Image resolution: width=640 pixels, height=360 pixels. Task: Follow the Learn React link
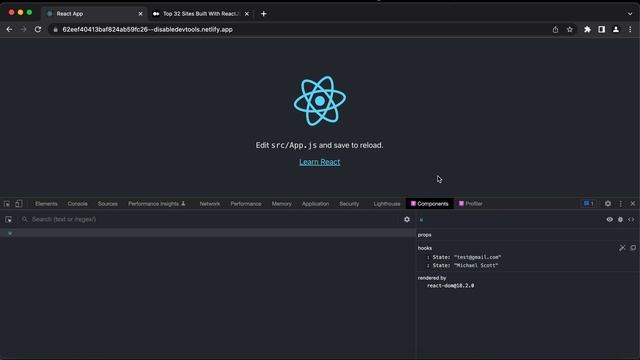[x=320, y=162]
